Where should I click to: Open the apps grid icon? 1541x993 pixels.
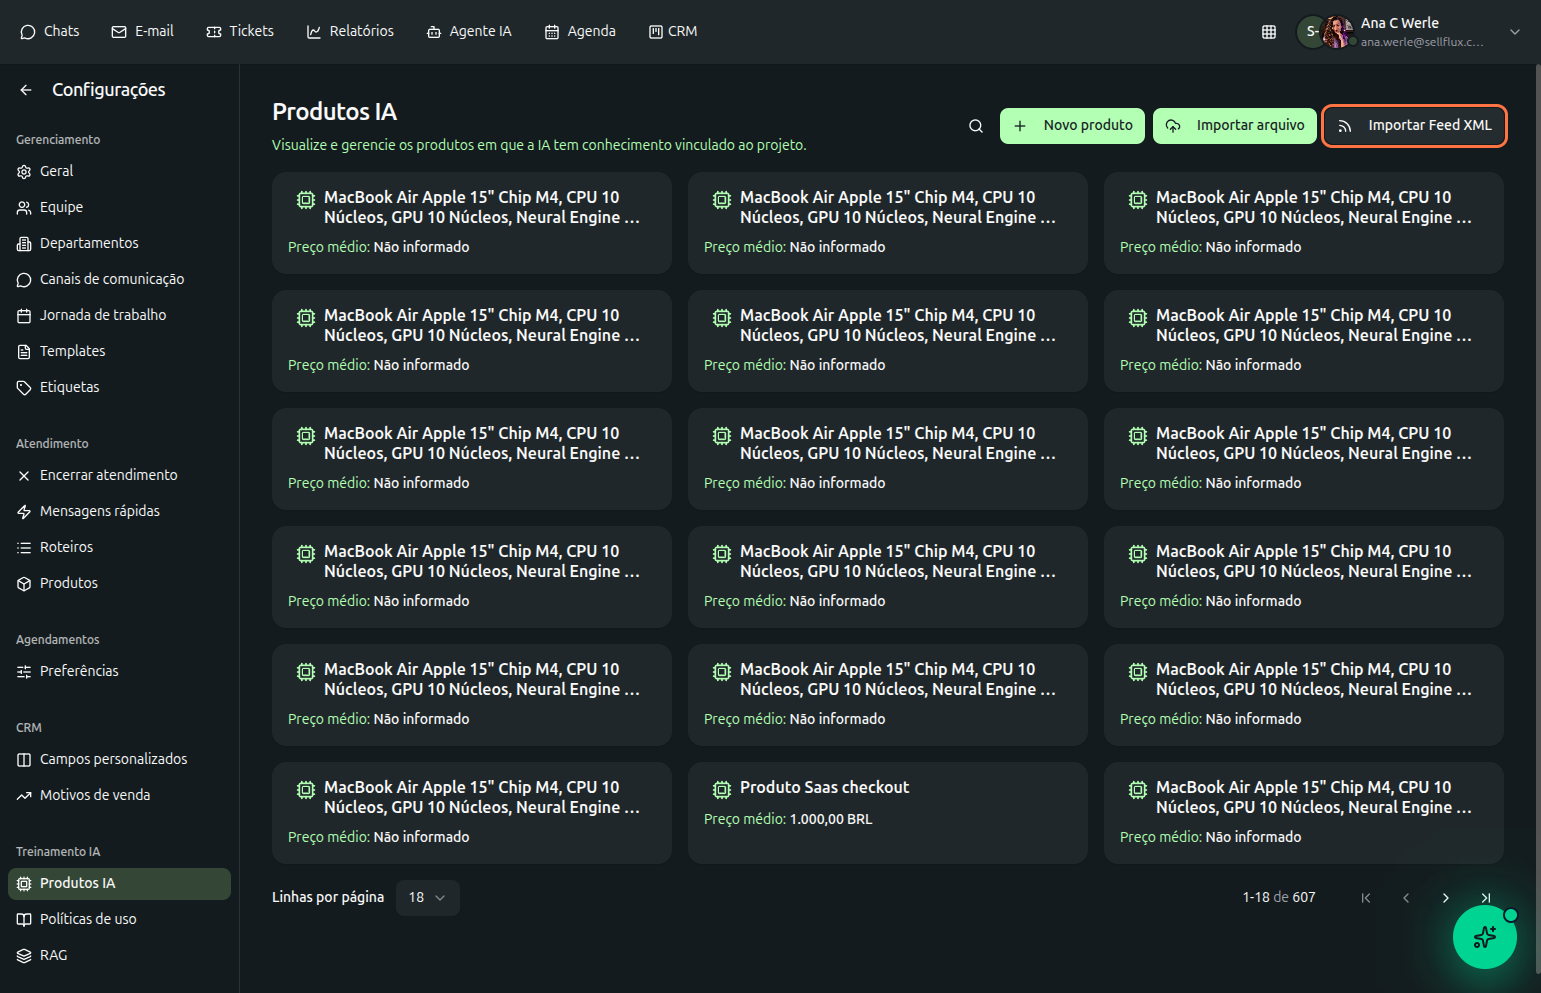(x=1268, y=32)
